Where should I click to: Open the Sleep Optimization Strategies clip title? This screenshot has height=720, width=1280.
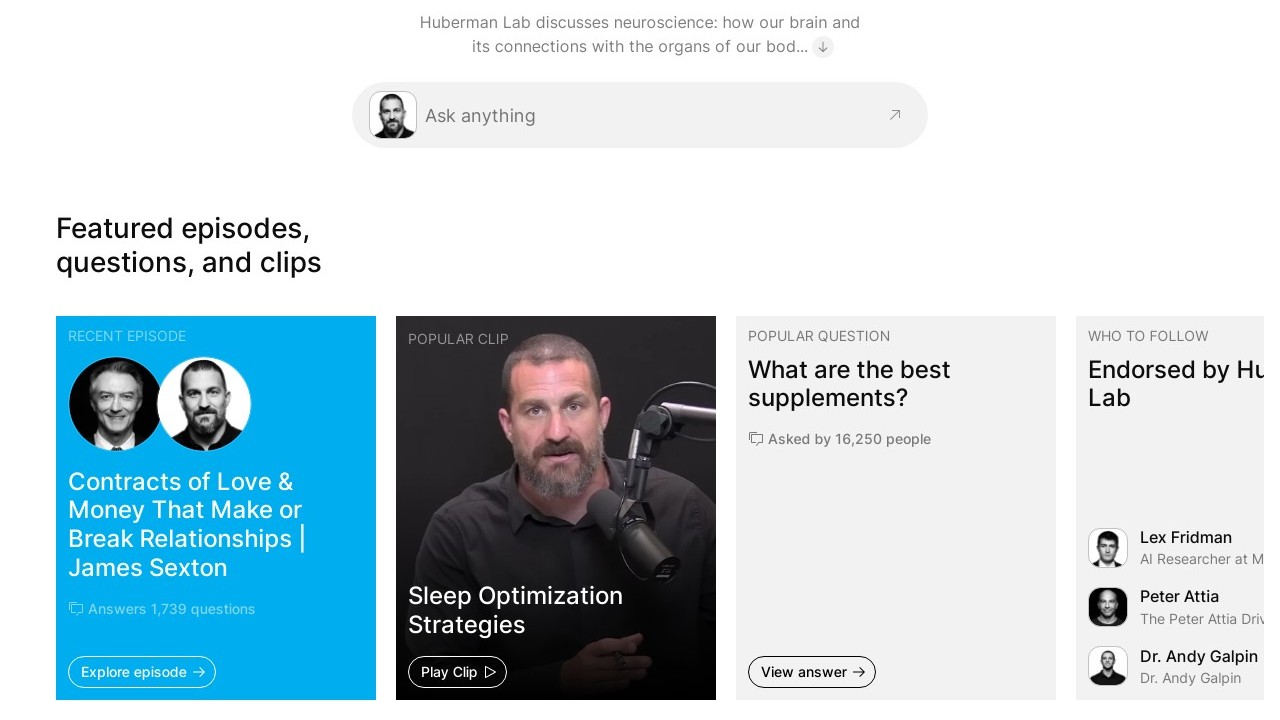[515, 610]
